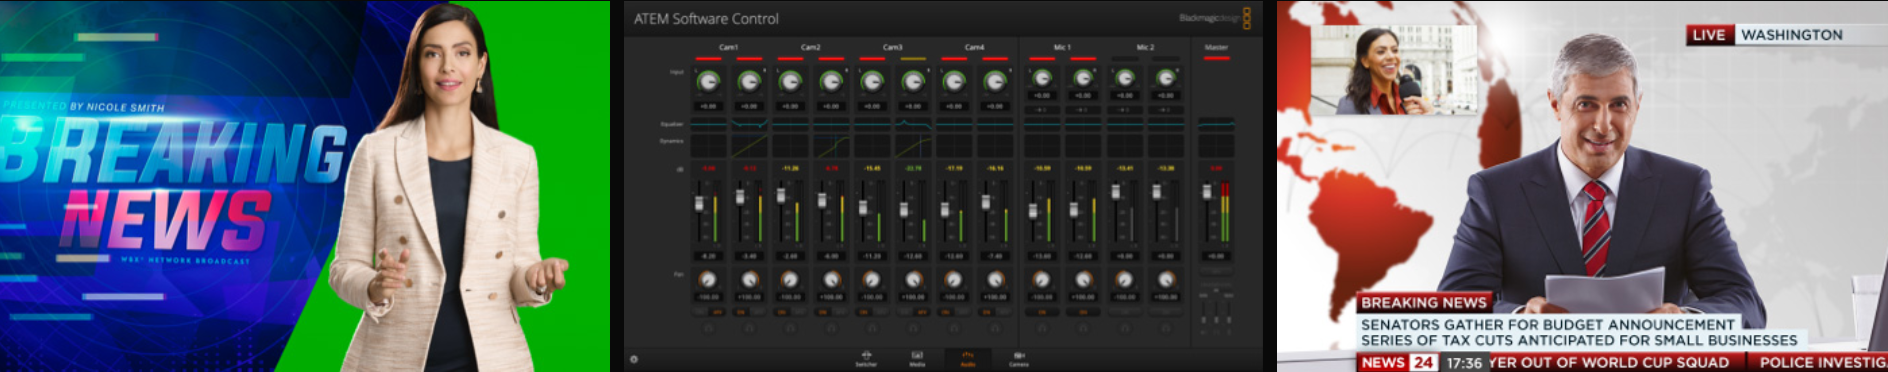This screenshot has width=1888, height=372.
Task: Click the headphone solo icon under Mic 1 left channel
Action: pyautogui.click(x=1042, y=327)
